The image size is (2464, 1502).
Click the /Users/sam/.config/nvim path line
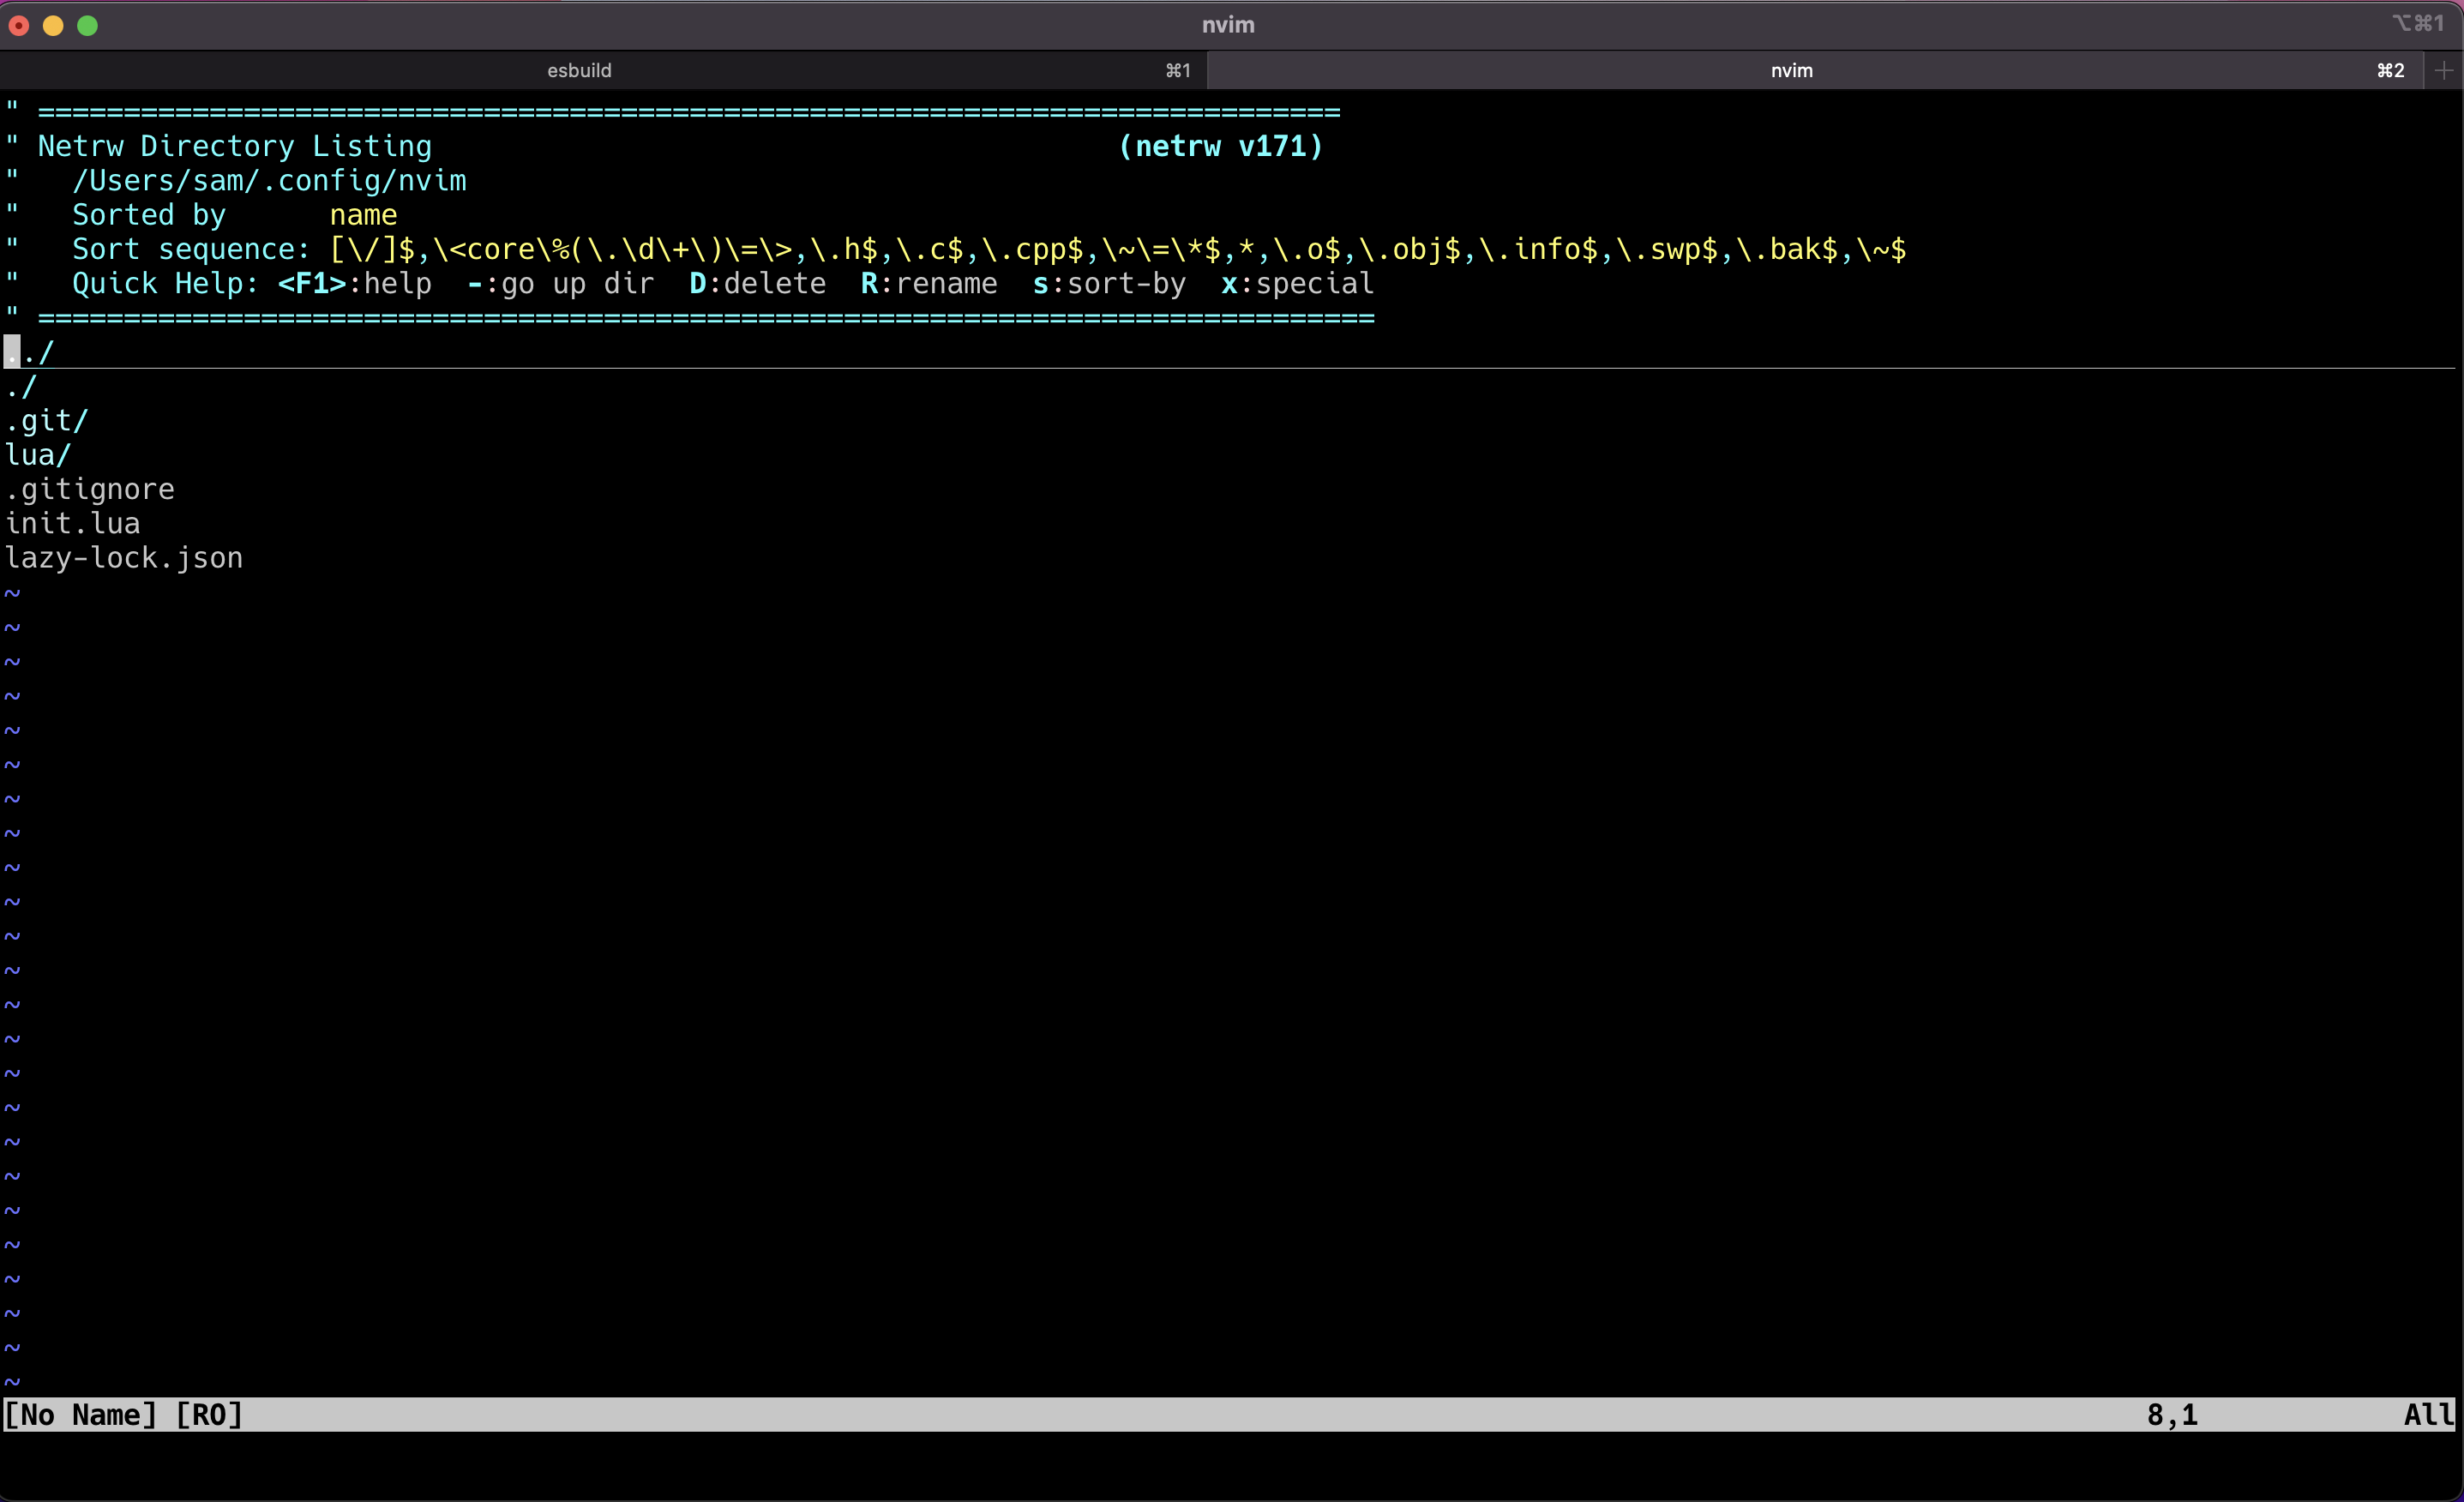(x=269, y=181)
